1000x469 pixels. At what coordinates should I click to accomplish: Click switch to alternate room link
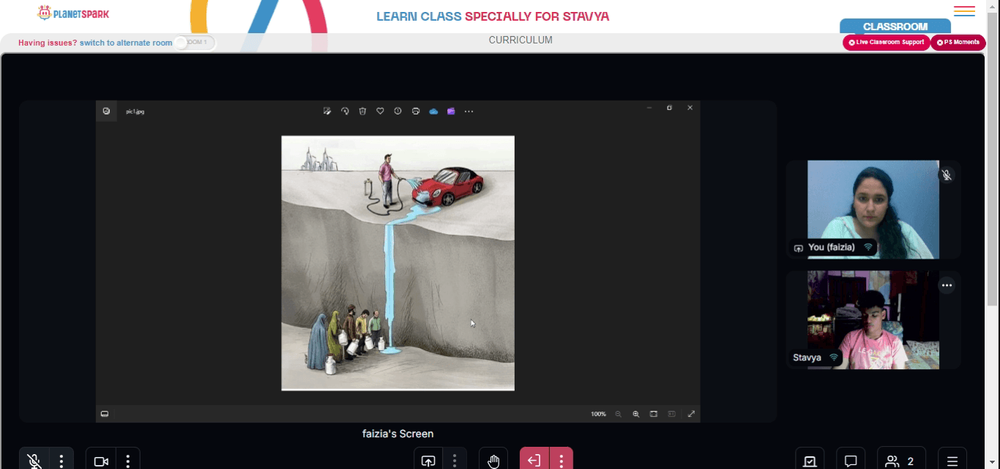[x=126, y=43]
